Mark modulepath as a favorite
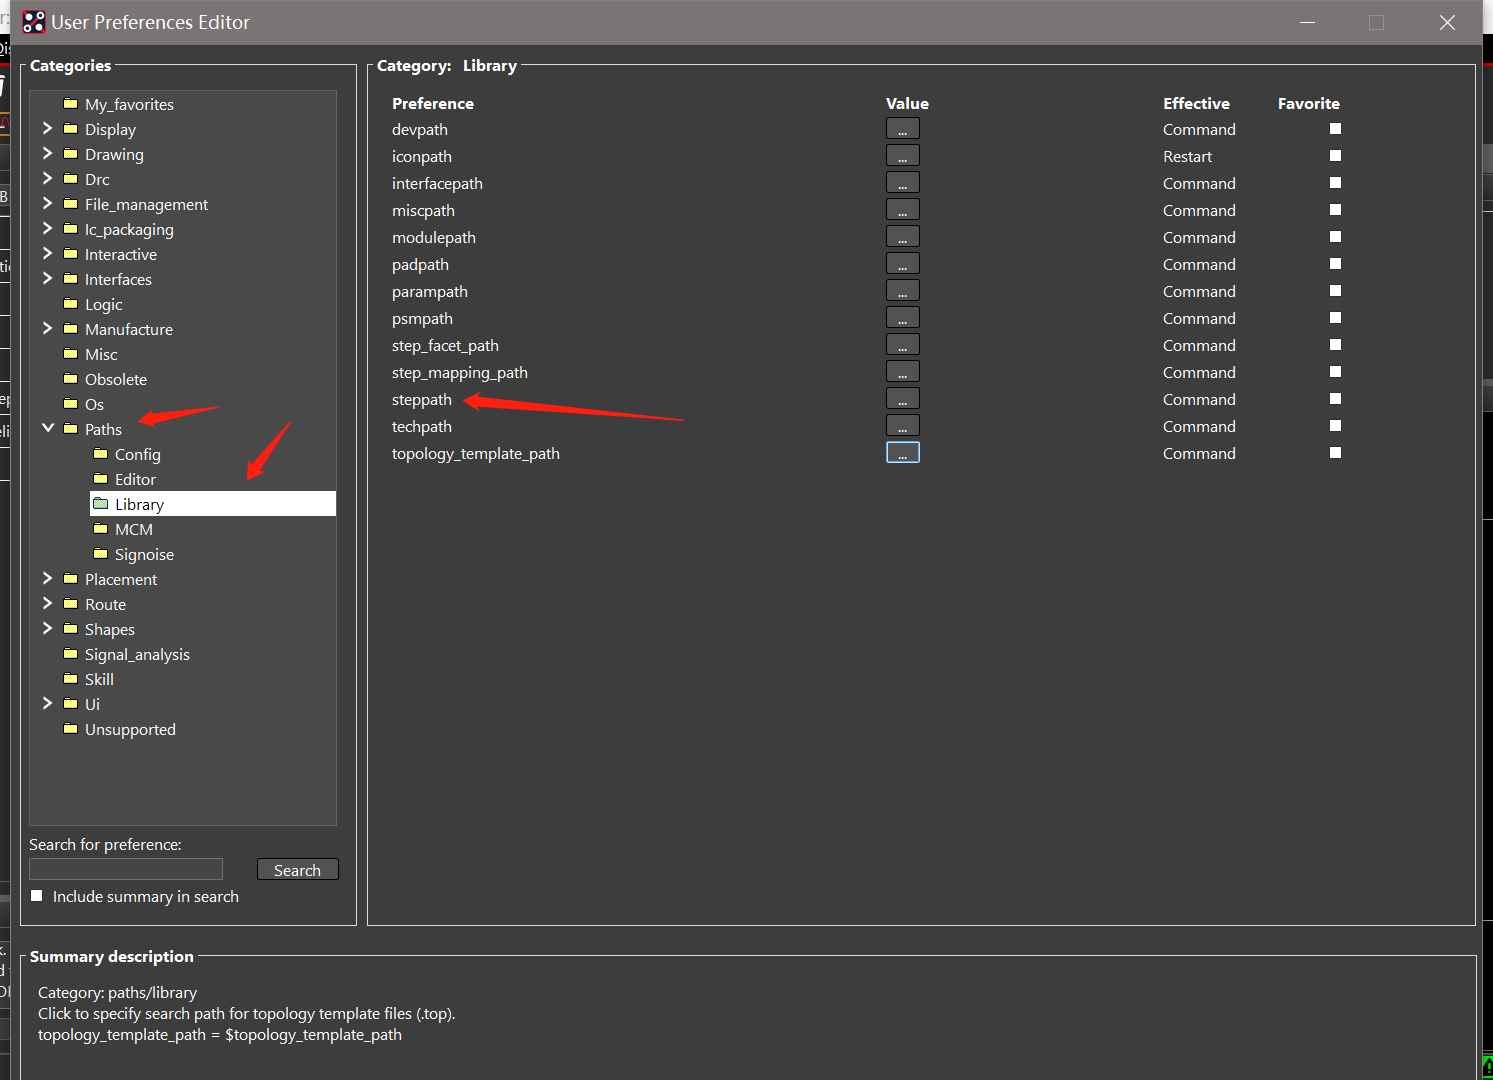This screenshot has height=1080, width=1493. tap(1335, 237)
